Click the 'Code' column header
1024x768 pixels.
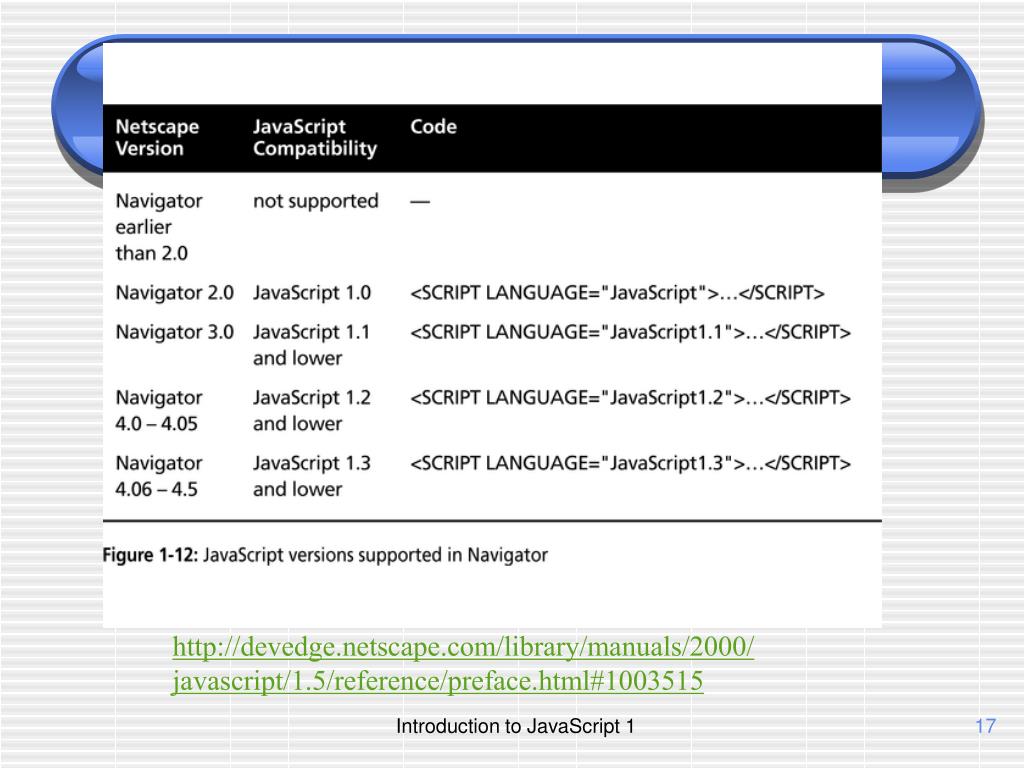(x=434, y=126)
